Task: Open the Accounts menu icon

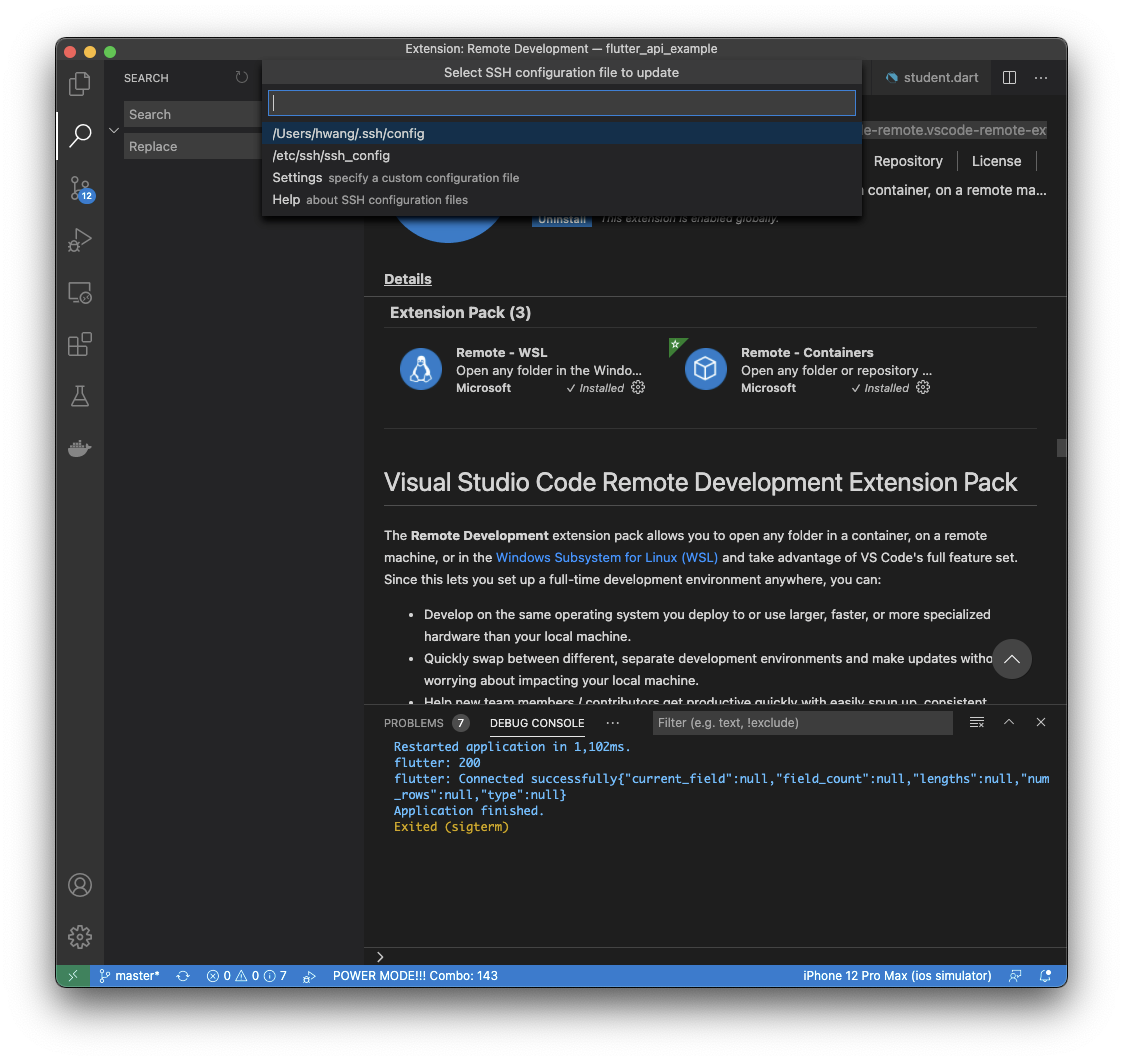Action: 79,885
